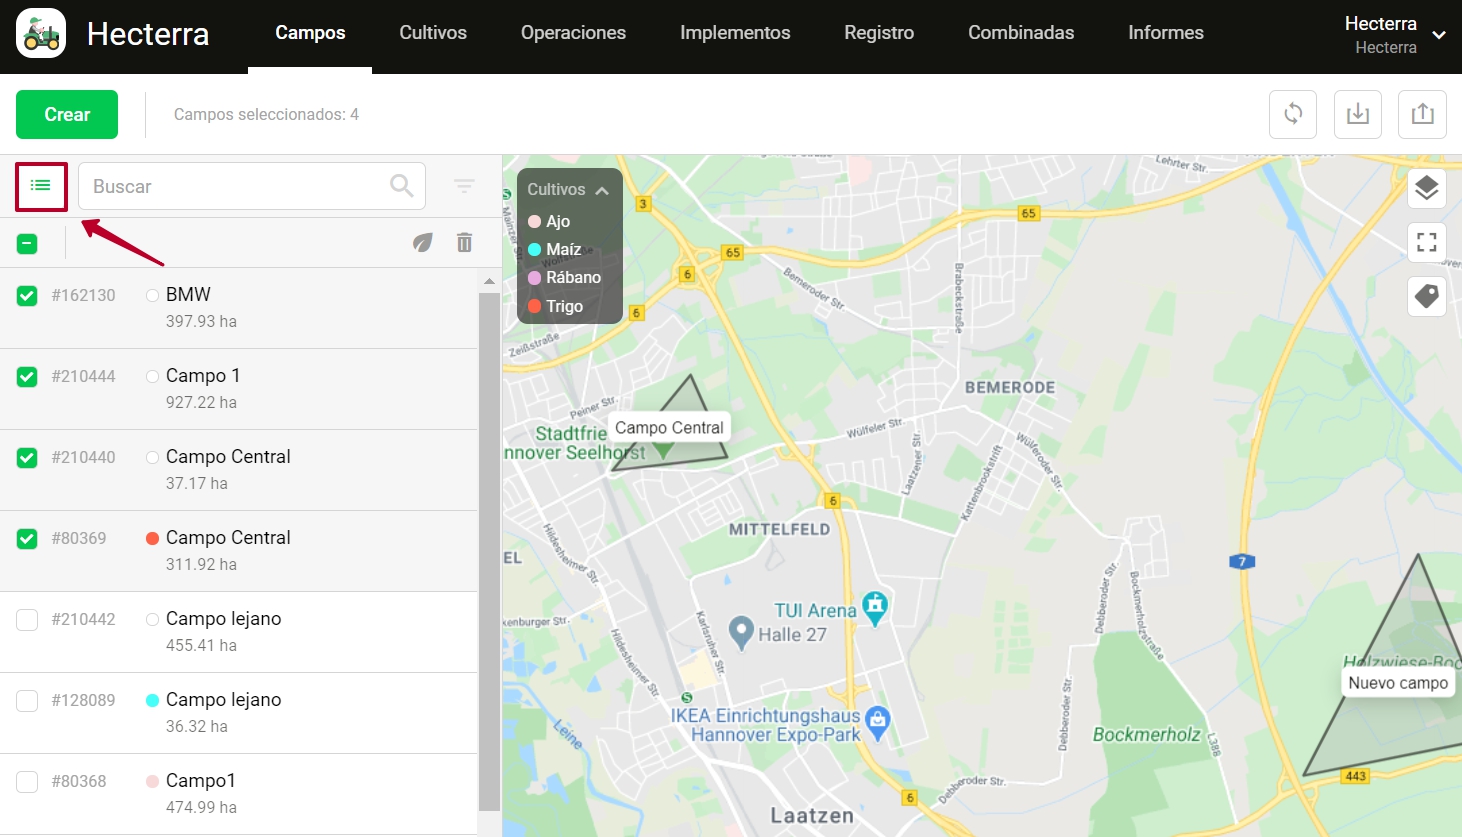This screenshot has width=1462, height=837.
Task: Click the download import icon button
Action: (1358, 114)
